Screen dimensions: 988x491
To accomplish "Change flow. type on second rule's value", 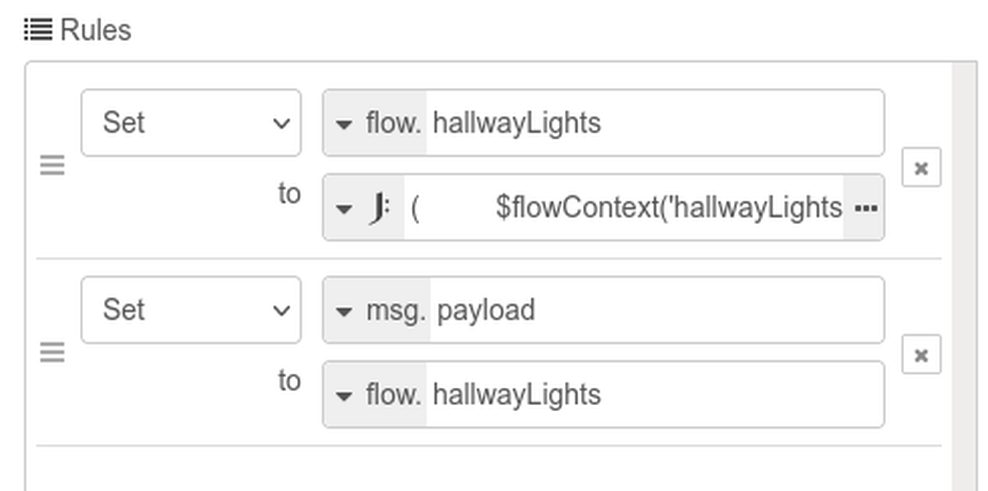I will pyautogui.click(x=376, y=395).
